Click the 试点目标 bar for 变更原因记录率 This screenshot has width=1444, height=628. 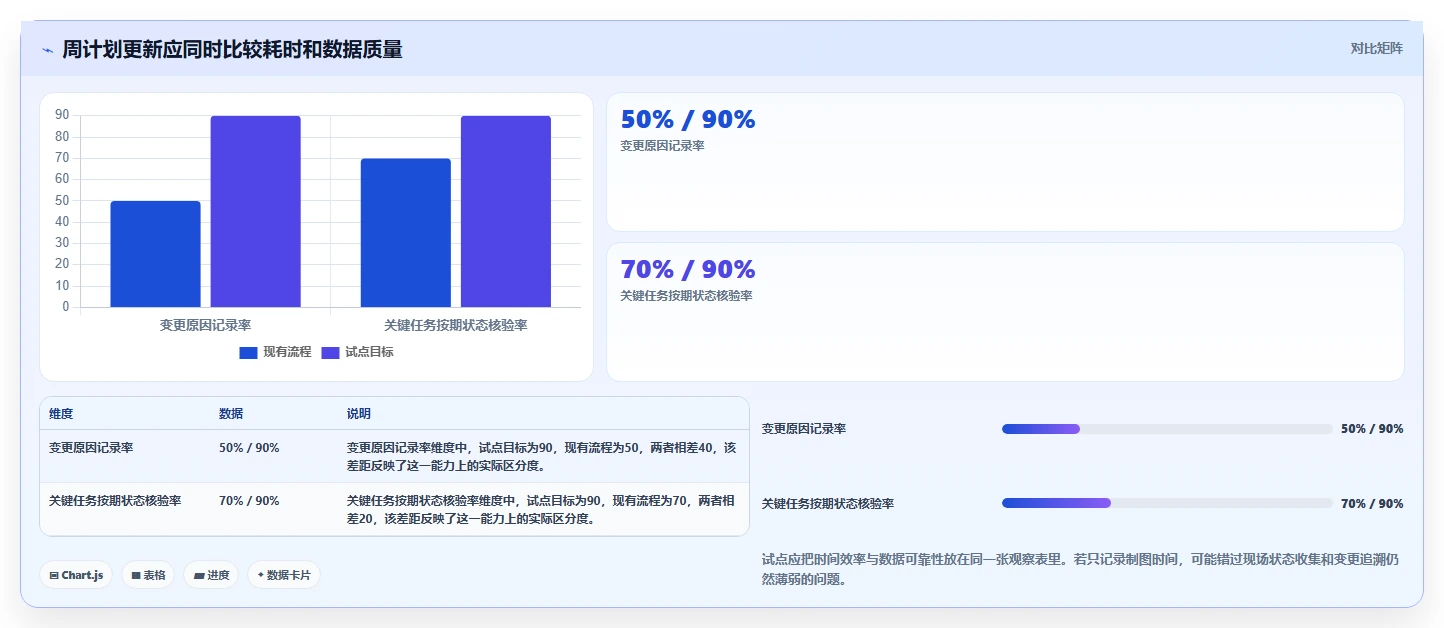point(255,211)
